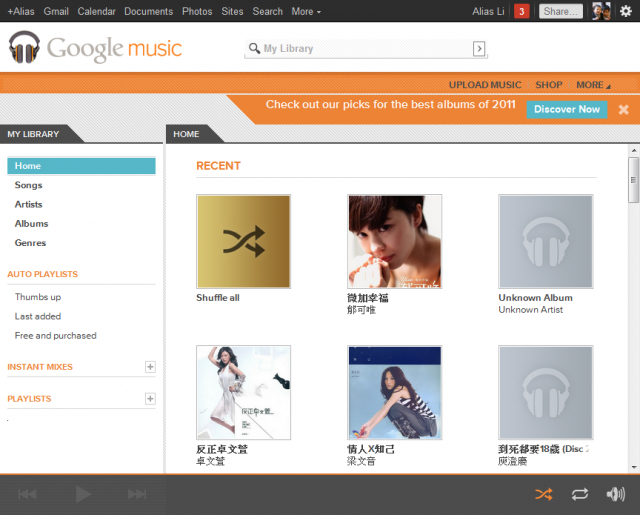This screenshot has width=640, height=515.
Task: Open Genres in the library
Action: tap(30, 242)
